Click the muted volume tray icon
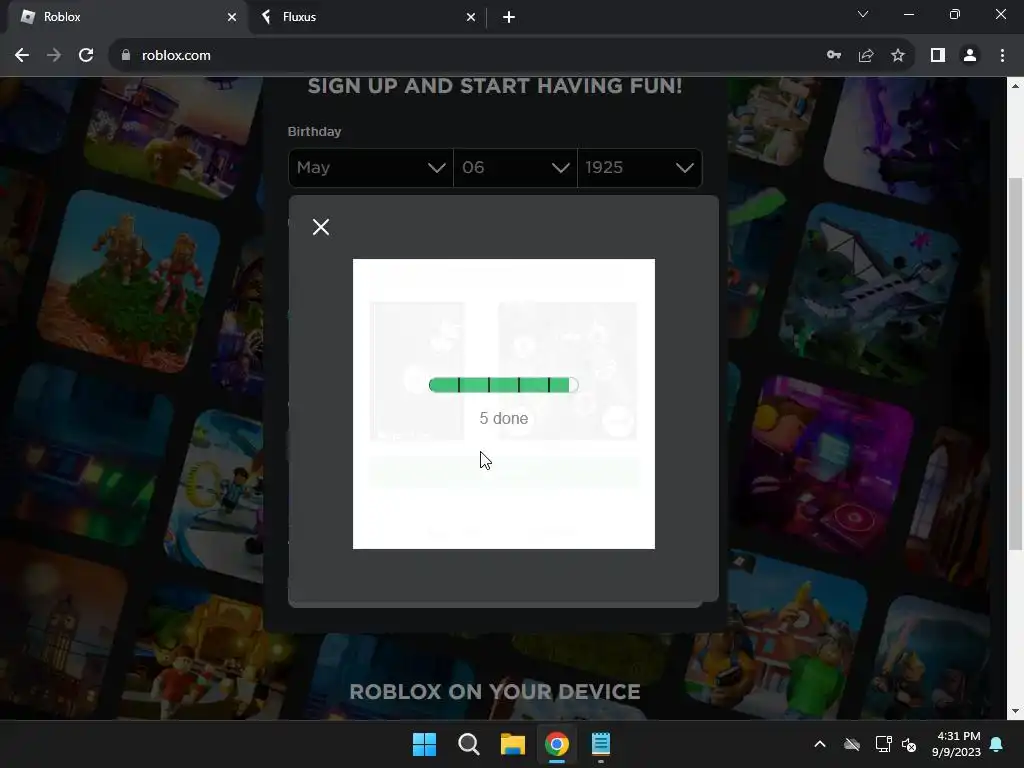Image resolution: width=1024 pixels, height=768 pixels. pyautogui.click(x=909, y=744)
